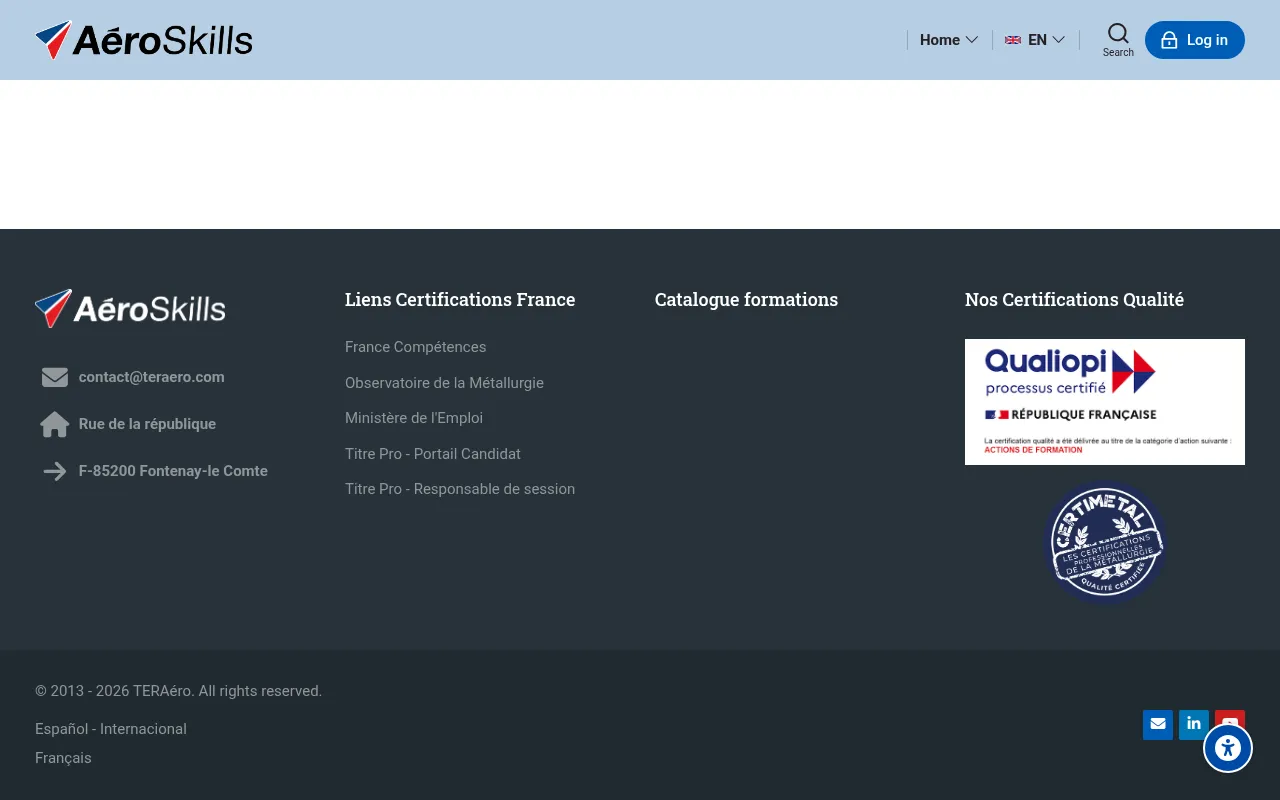Click the Log in button
Screen dimensions: 1280x800
pos(1195,40)
